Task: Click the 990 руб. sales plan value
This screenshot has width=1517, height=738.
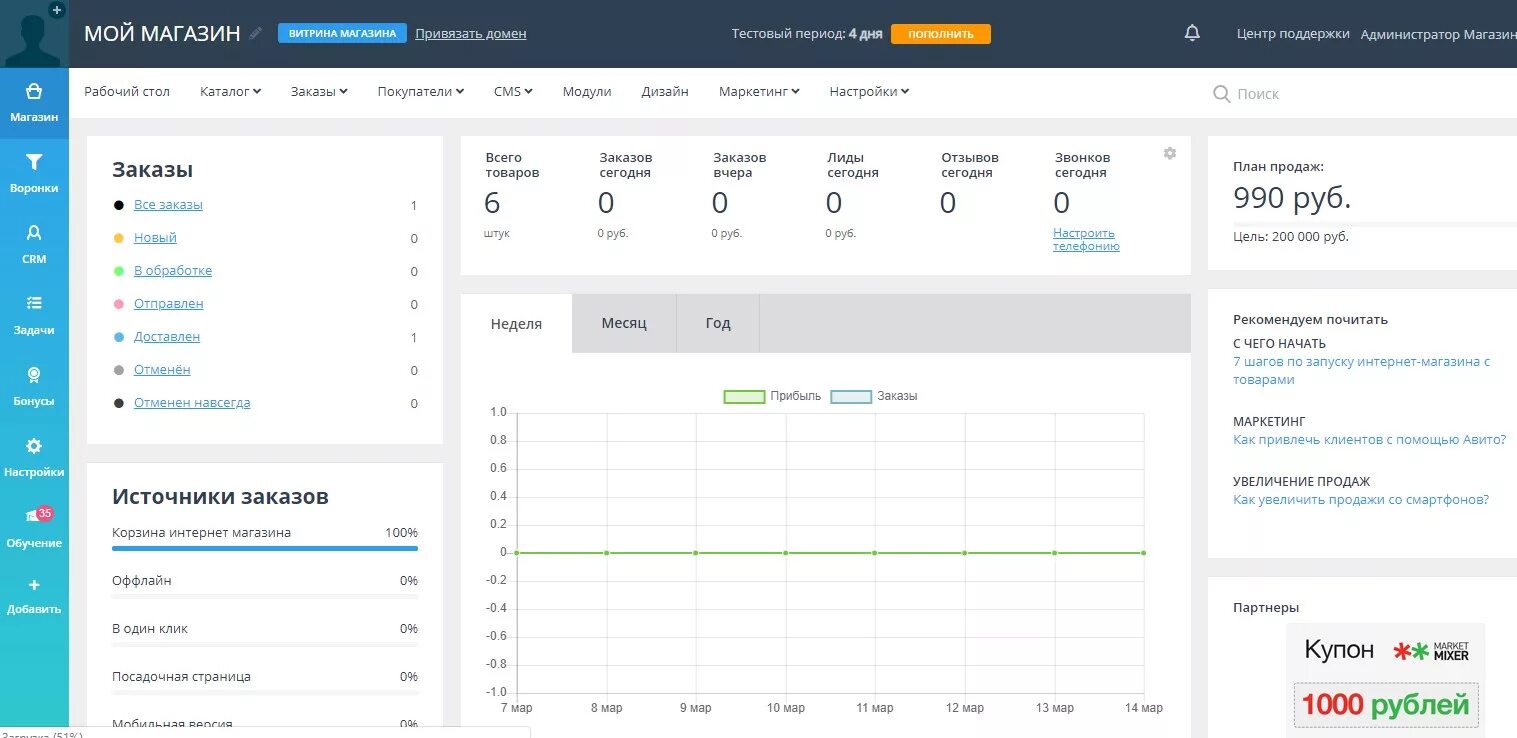Action: pos(1292,198)
